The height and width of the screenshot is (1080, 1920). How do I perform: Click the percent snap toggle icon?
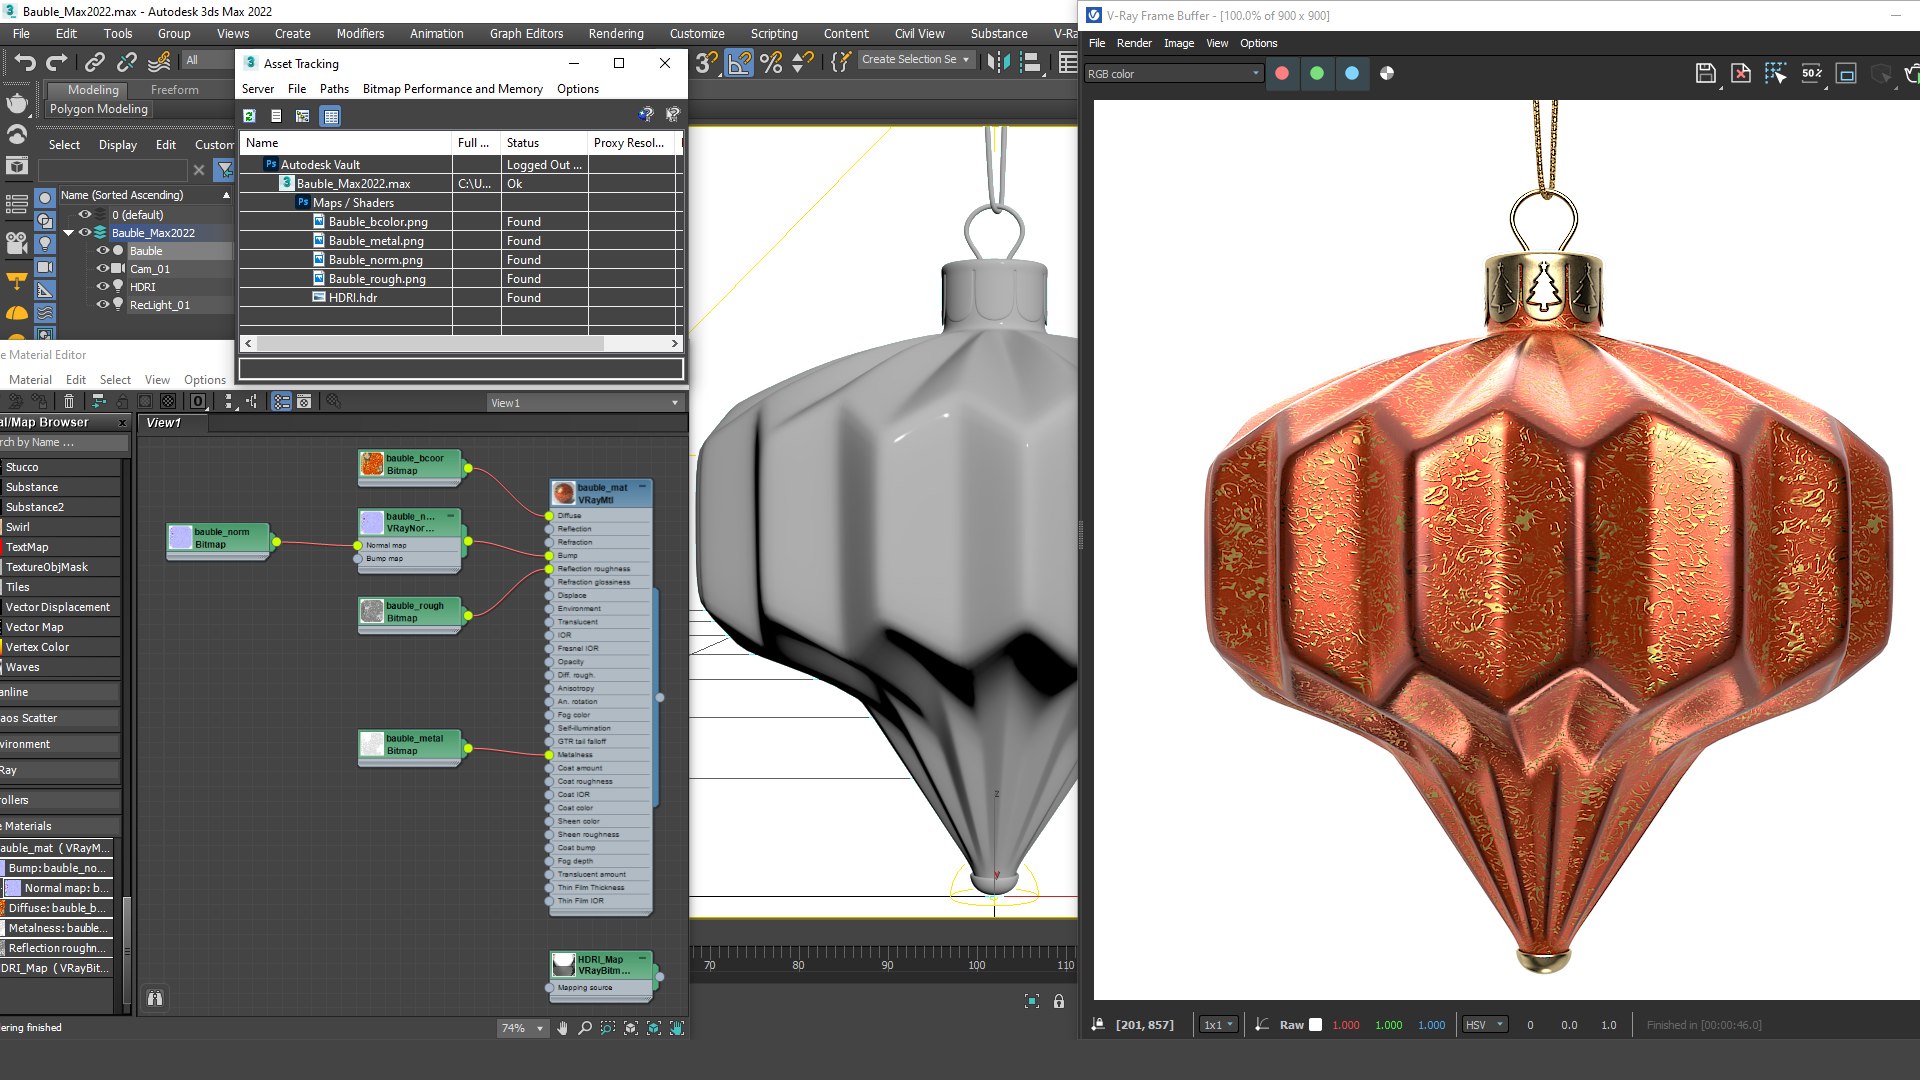pos(771,63)
